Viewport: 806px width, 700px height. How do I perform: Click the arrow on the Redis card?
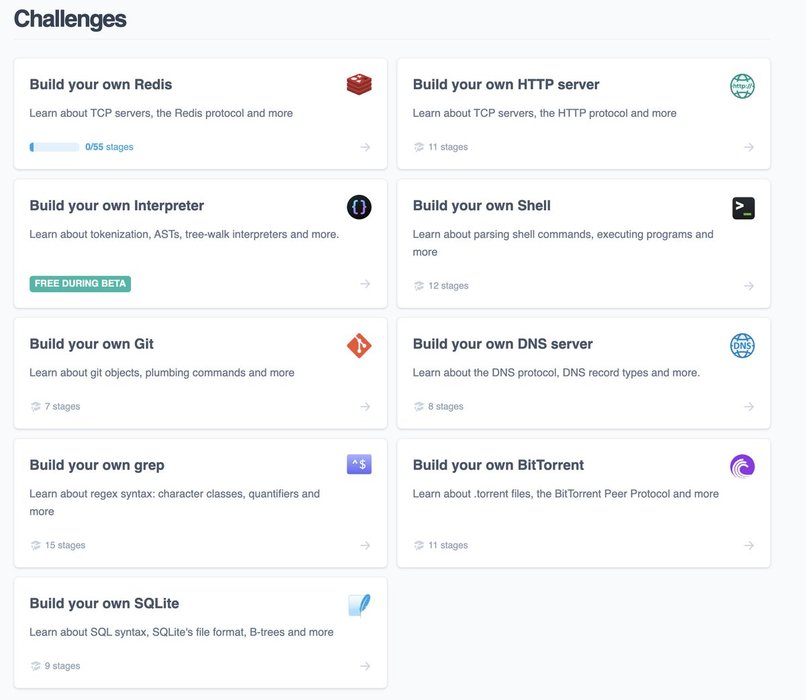(x=365, y=147)
